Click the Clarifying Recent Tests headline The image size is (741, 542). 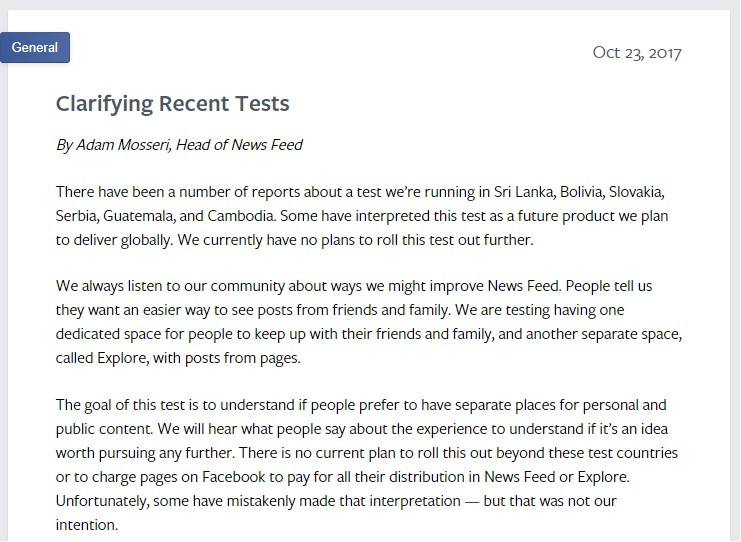tap(172, 103)
